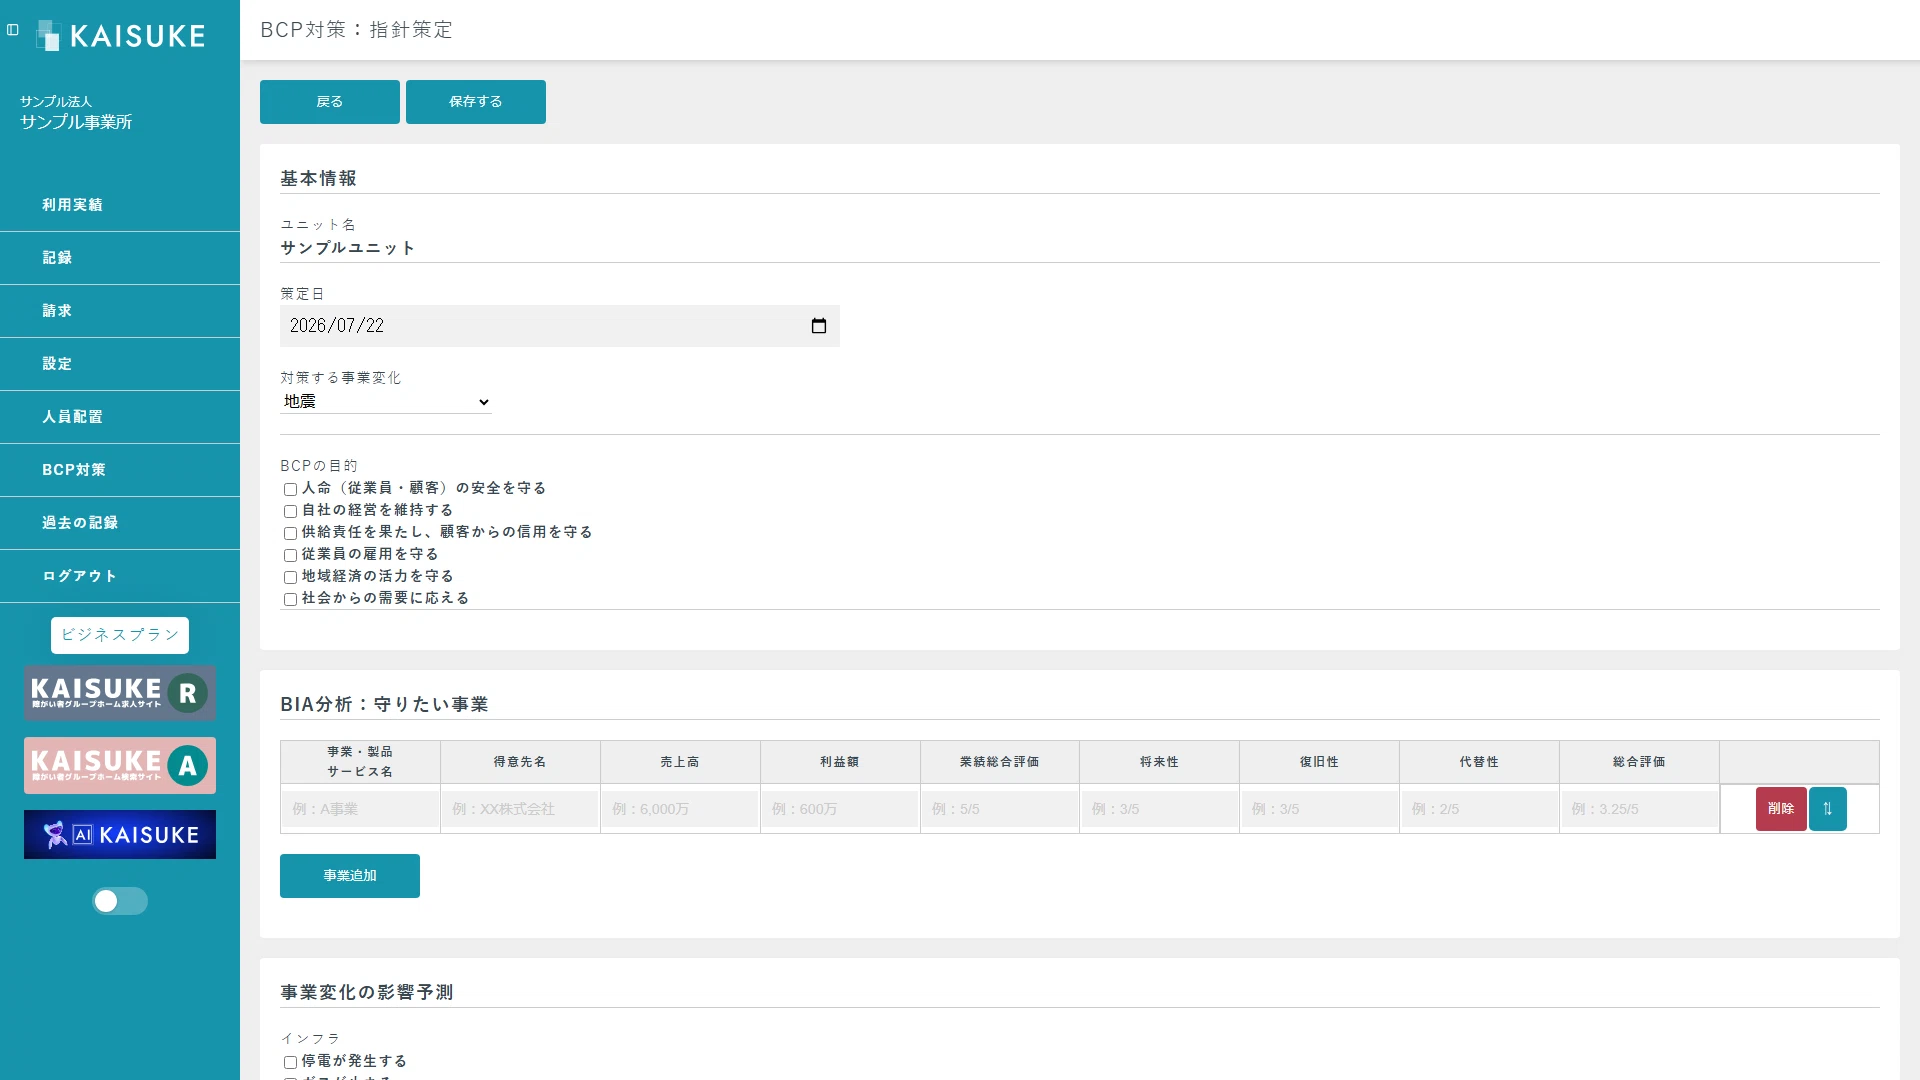This screenshot has width=1920, height=1080.
Task: Click the sidebar collapse icon beside KAISUKE logo
Action: point(13,30)
